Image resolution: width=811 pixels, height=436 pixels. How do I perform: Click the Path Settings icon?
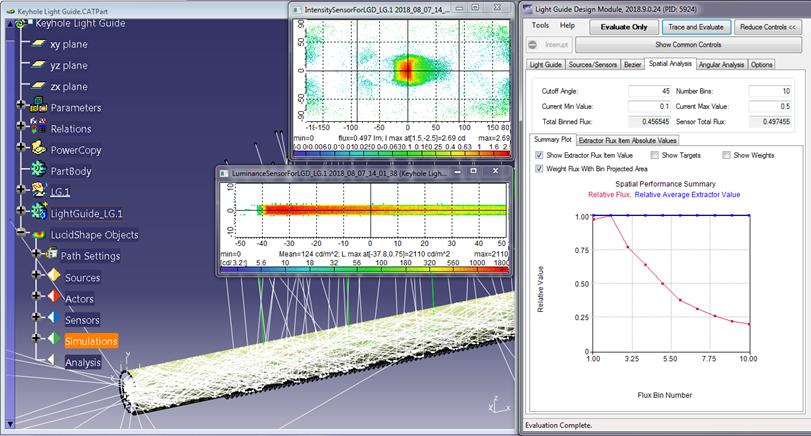pyautogui.click(x=52, y=253)
